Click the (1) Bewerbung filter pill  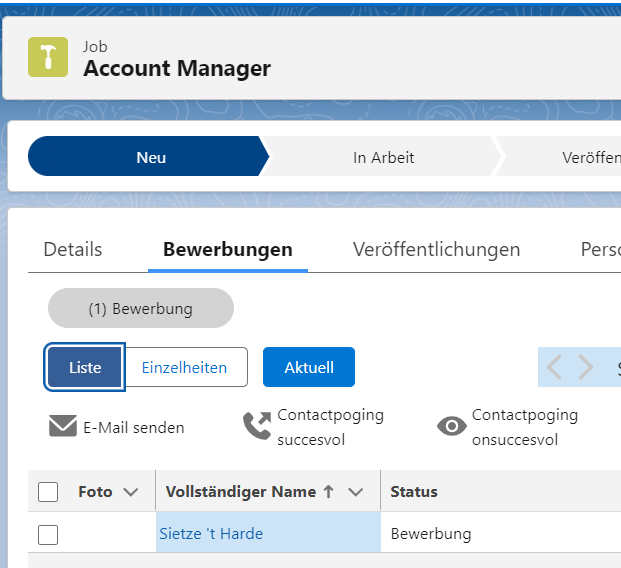[x=140, y=309]
